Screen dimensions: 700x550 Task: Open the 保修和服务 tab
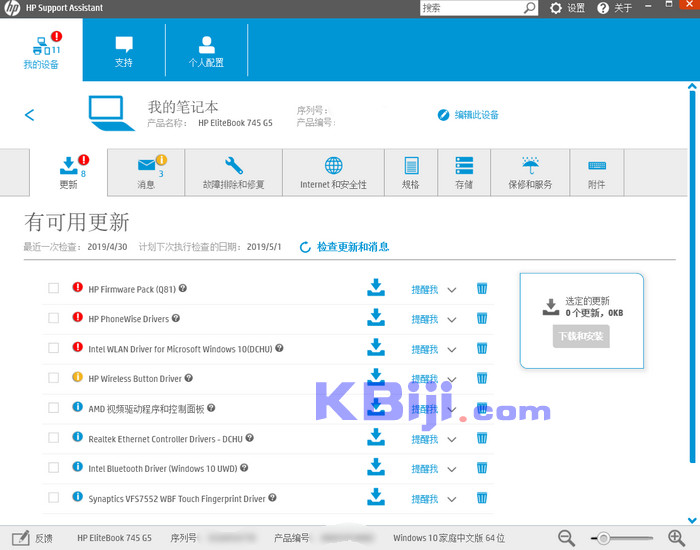530,172
